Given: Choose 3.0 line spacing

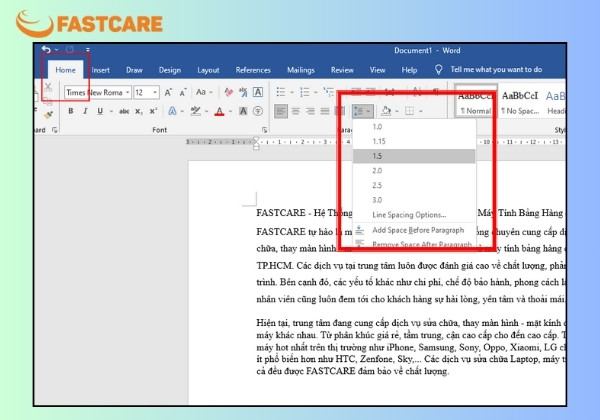Looking at the screenshot, I should (414, 200).
